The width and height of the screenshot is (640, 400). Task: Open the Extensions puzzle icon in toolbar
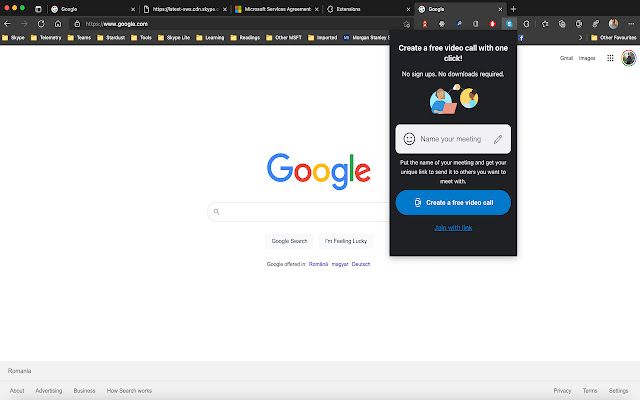coord(527,24)
